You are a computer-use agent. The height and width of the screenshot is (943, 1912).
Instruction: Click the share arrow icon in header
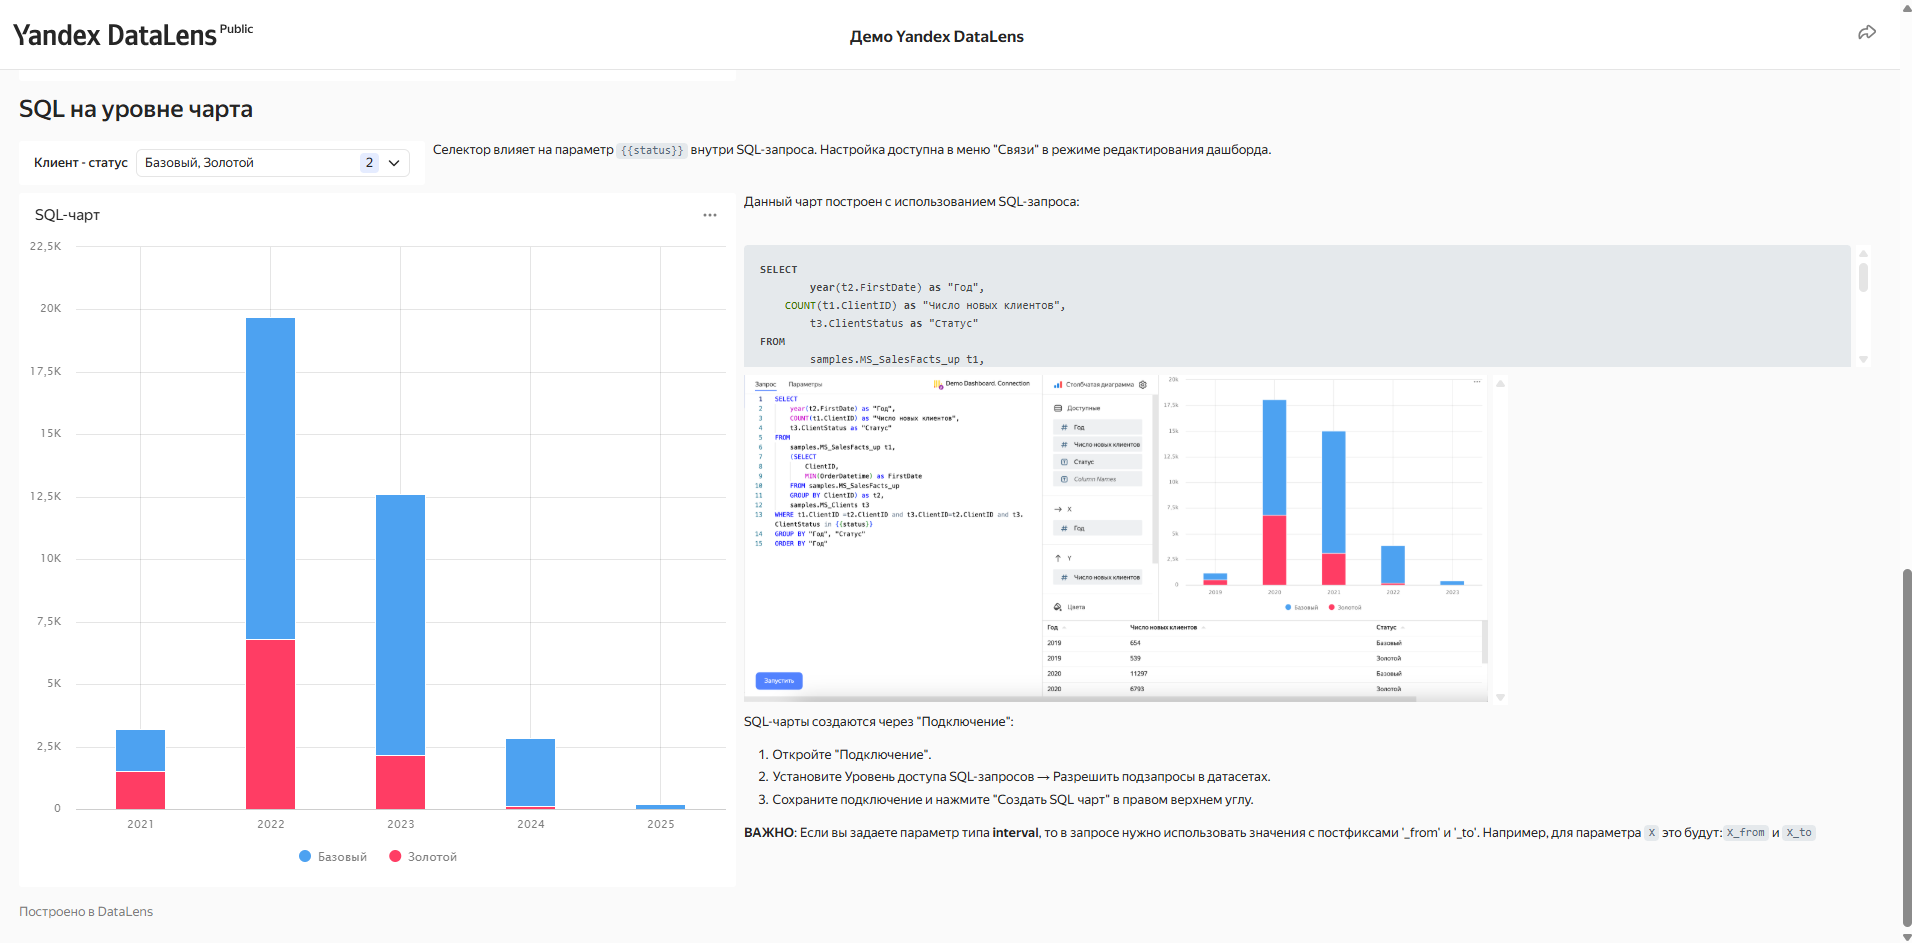point(1866,33)
